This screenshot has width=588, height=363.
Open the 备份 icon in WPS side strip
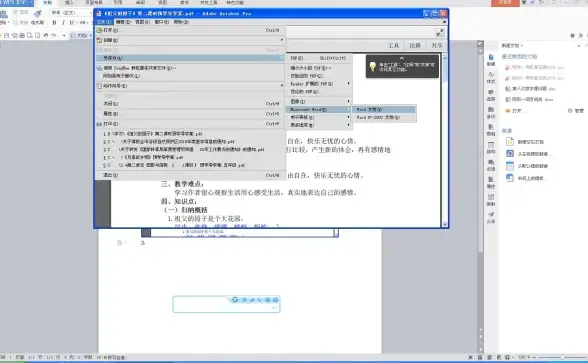(x=491, y=112)
